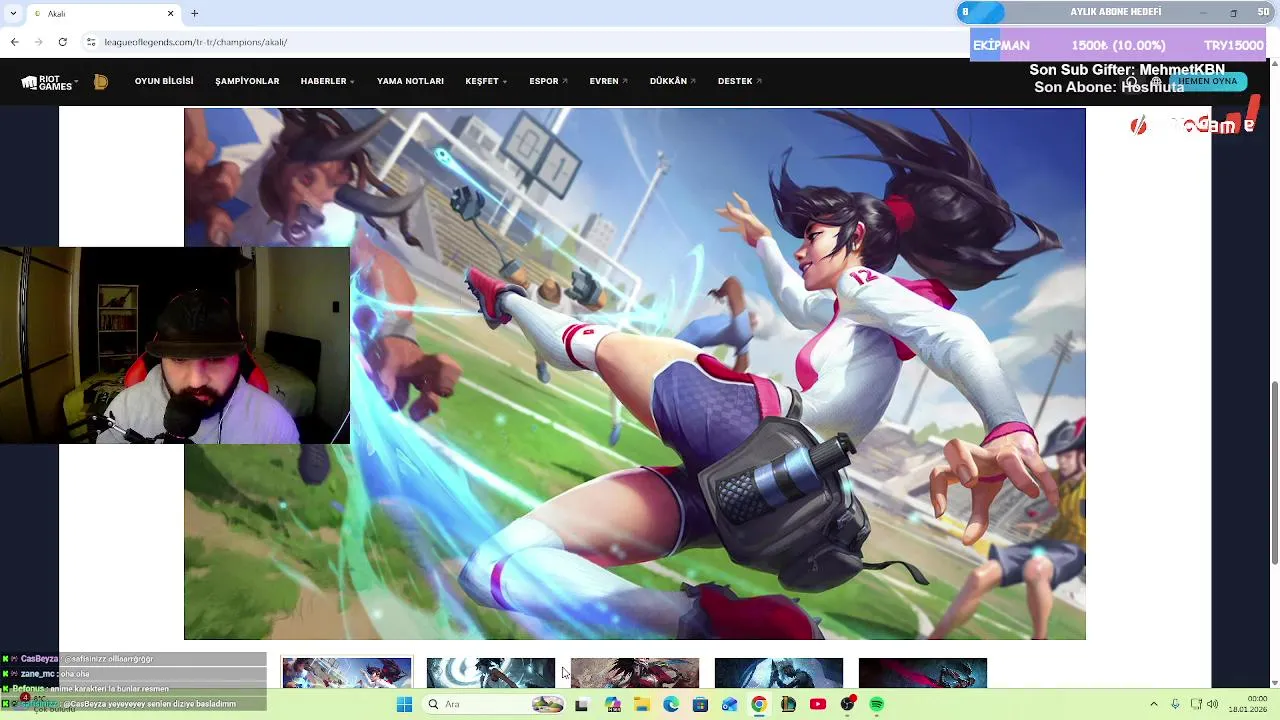The width and height of the screenshot is (1280, 720).
Task: Close the Akali browser tab
Action: click(x=170, y=13)
